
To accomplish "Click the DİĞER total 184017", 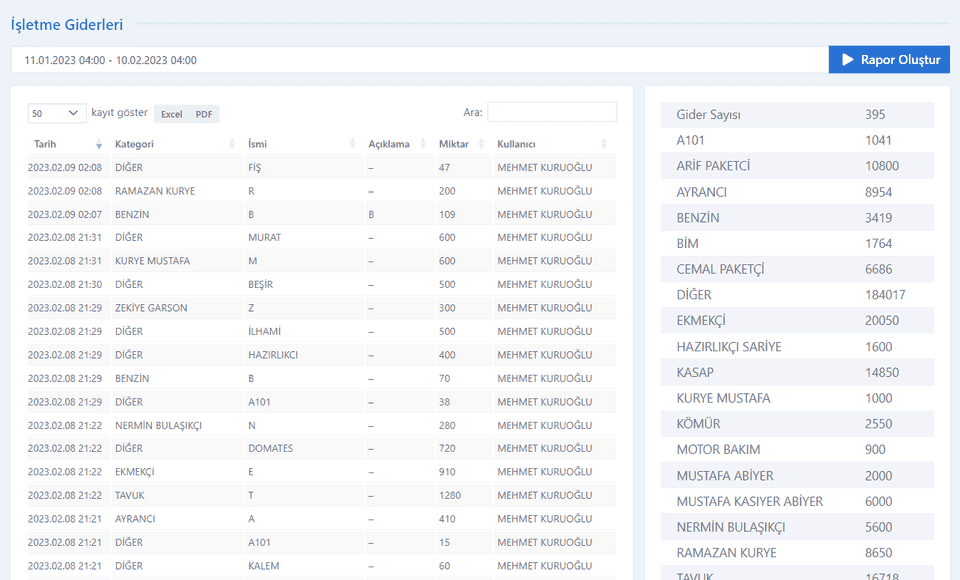I will point(885,295).
